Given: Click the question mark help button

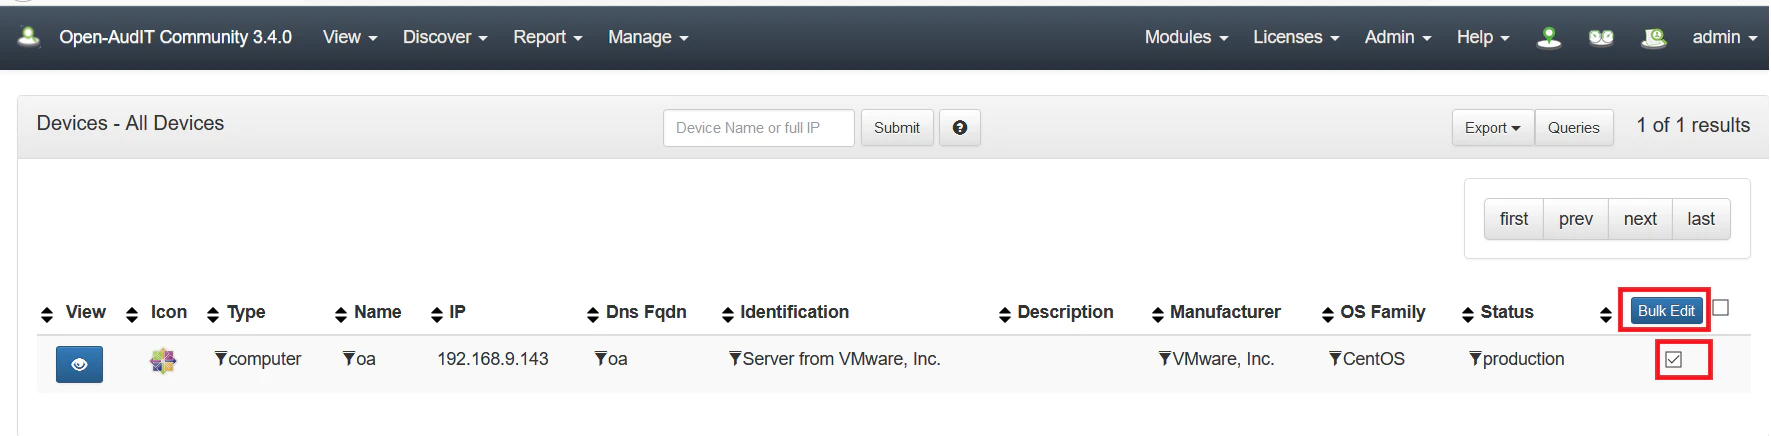Looking at the screenshot, I should (x=960, y=128).
